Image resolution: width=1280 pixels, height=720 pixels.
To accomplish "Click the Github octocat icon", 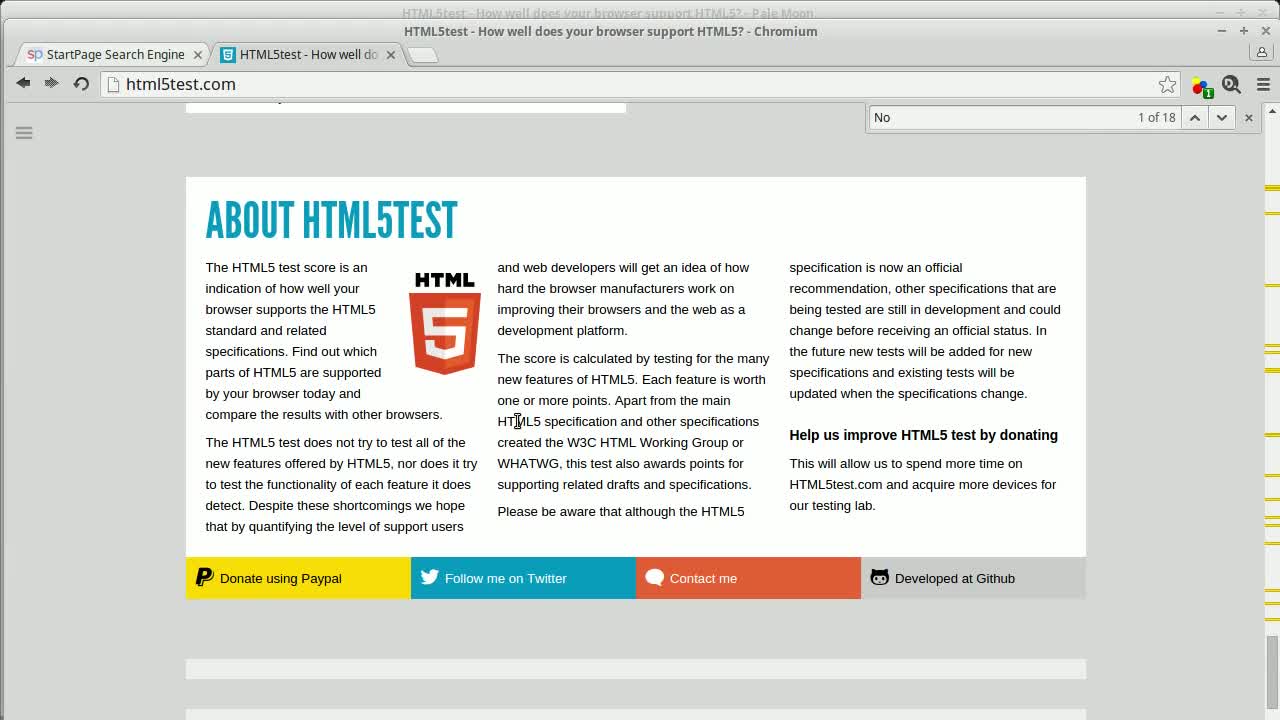I will pos(880,577).
